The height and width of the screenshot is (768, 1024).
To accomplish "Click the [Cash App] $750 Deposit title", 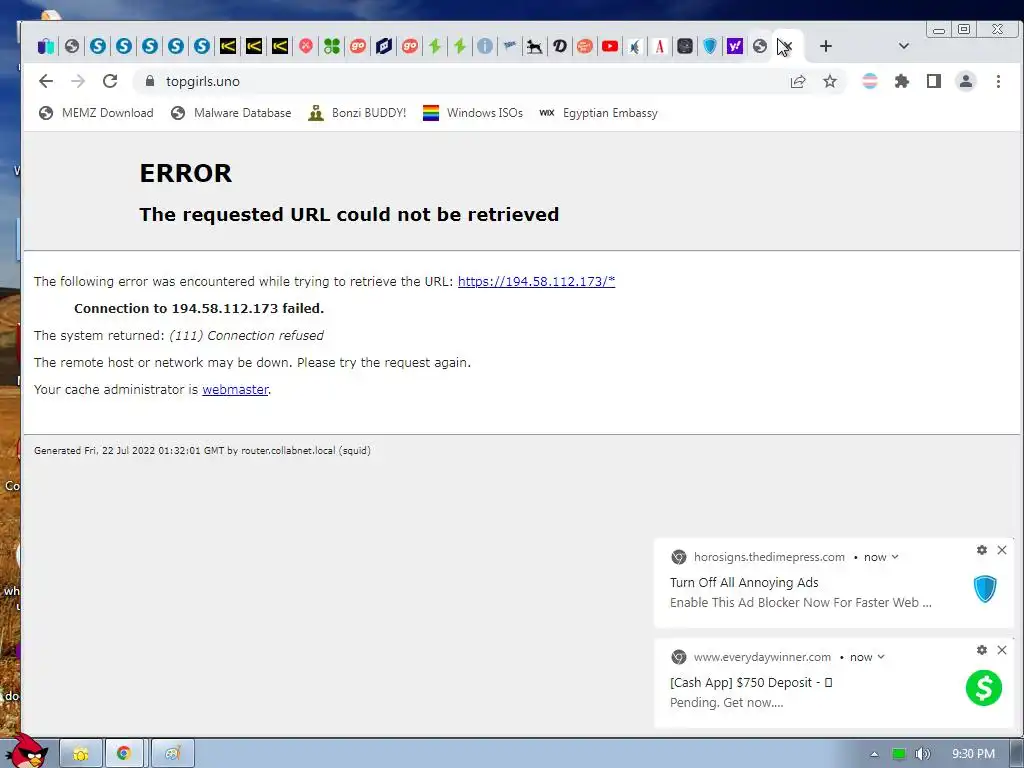I will 751,682.
